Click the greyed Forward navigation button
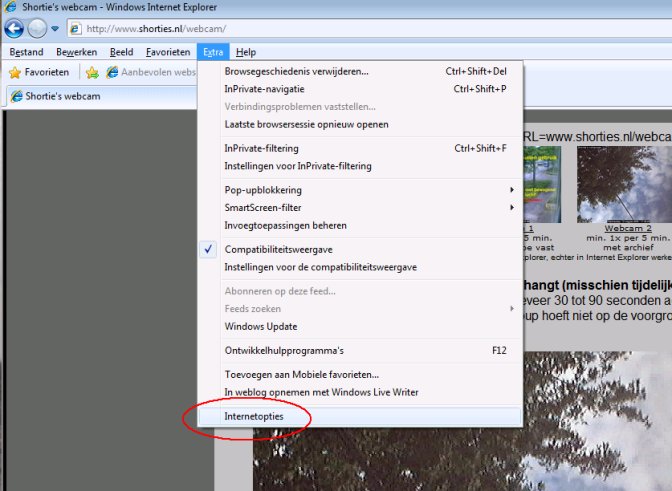Viewport: 672px width, 491px height. click(x=37, y=29)
